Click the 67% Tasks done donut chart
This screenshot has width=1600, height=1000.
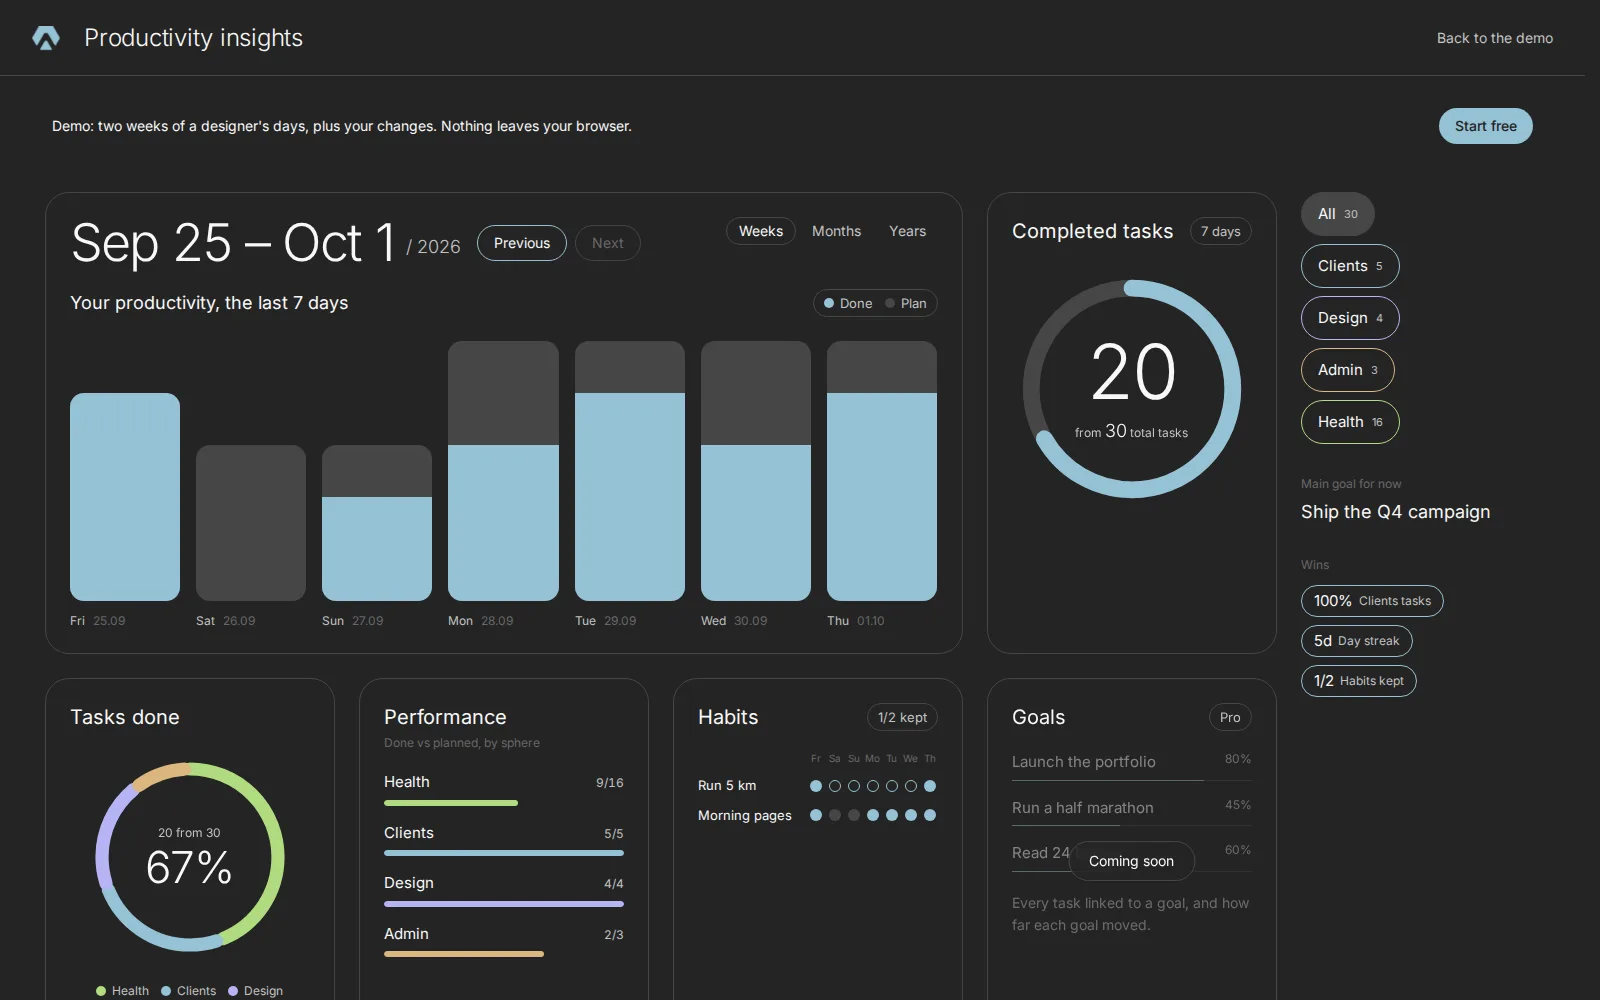tap(190, 857)
